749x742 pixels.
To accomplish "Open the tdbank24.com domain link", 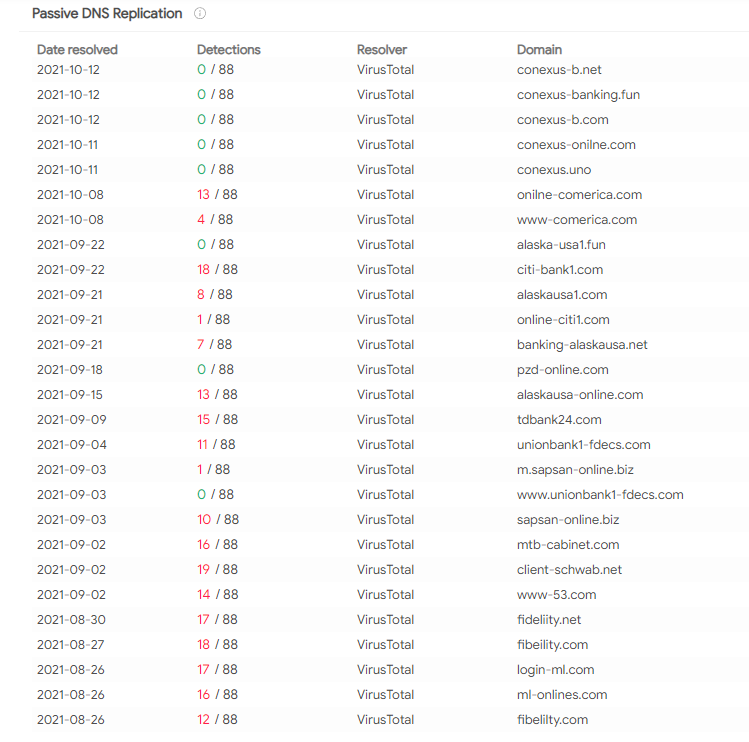I will click(559, 420).
